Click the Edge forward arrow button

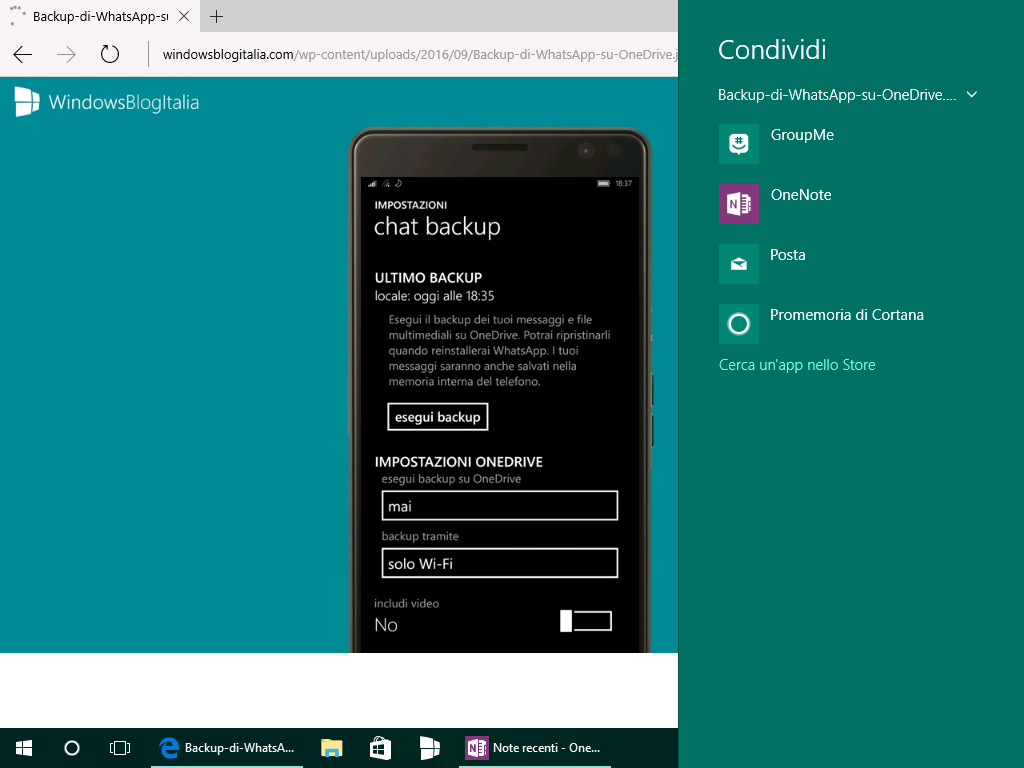pos(66,54)
